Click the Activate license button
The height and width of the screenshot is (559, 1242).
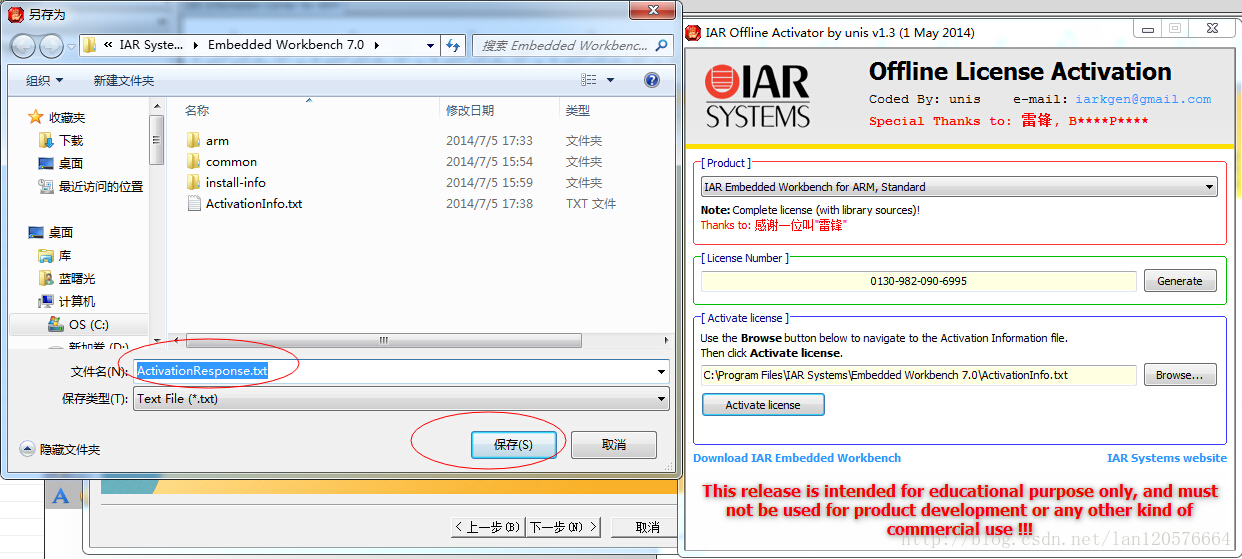pos(763,405)
